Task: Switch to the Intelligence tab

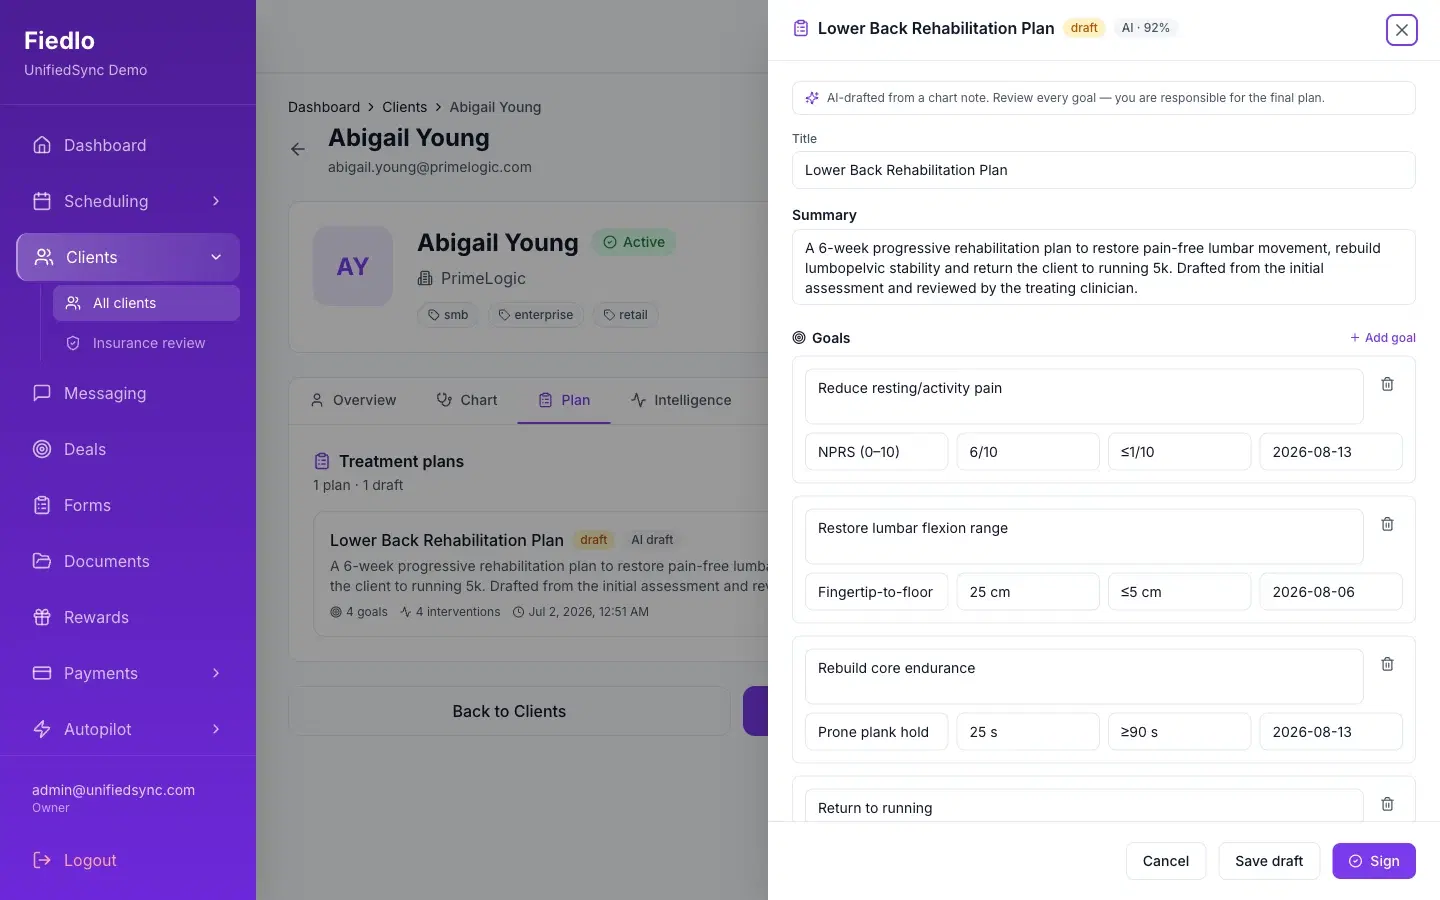Action: [x=681, y=400]
